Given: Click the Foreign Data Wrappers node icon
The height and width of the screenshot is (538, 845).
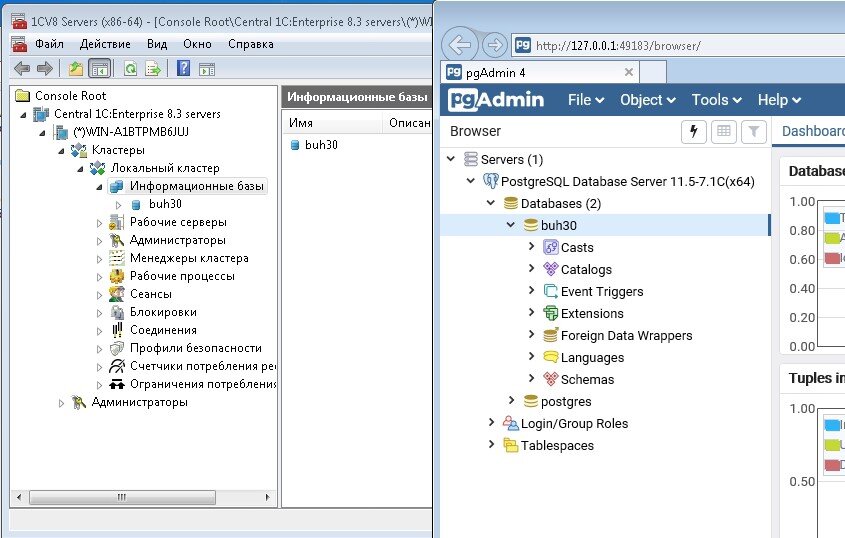Looking at the screenshot, I should coord(551,335).
